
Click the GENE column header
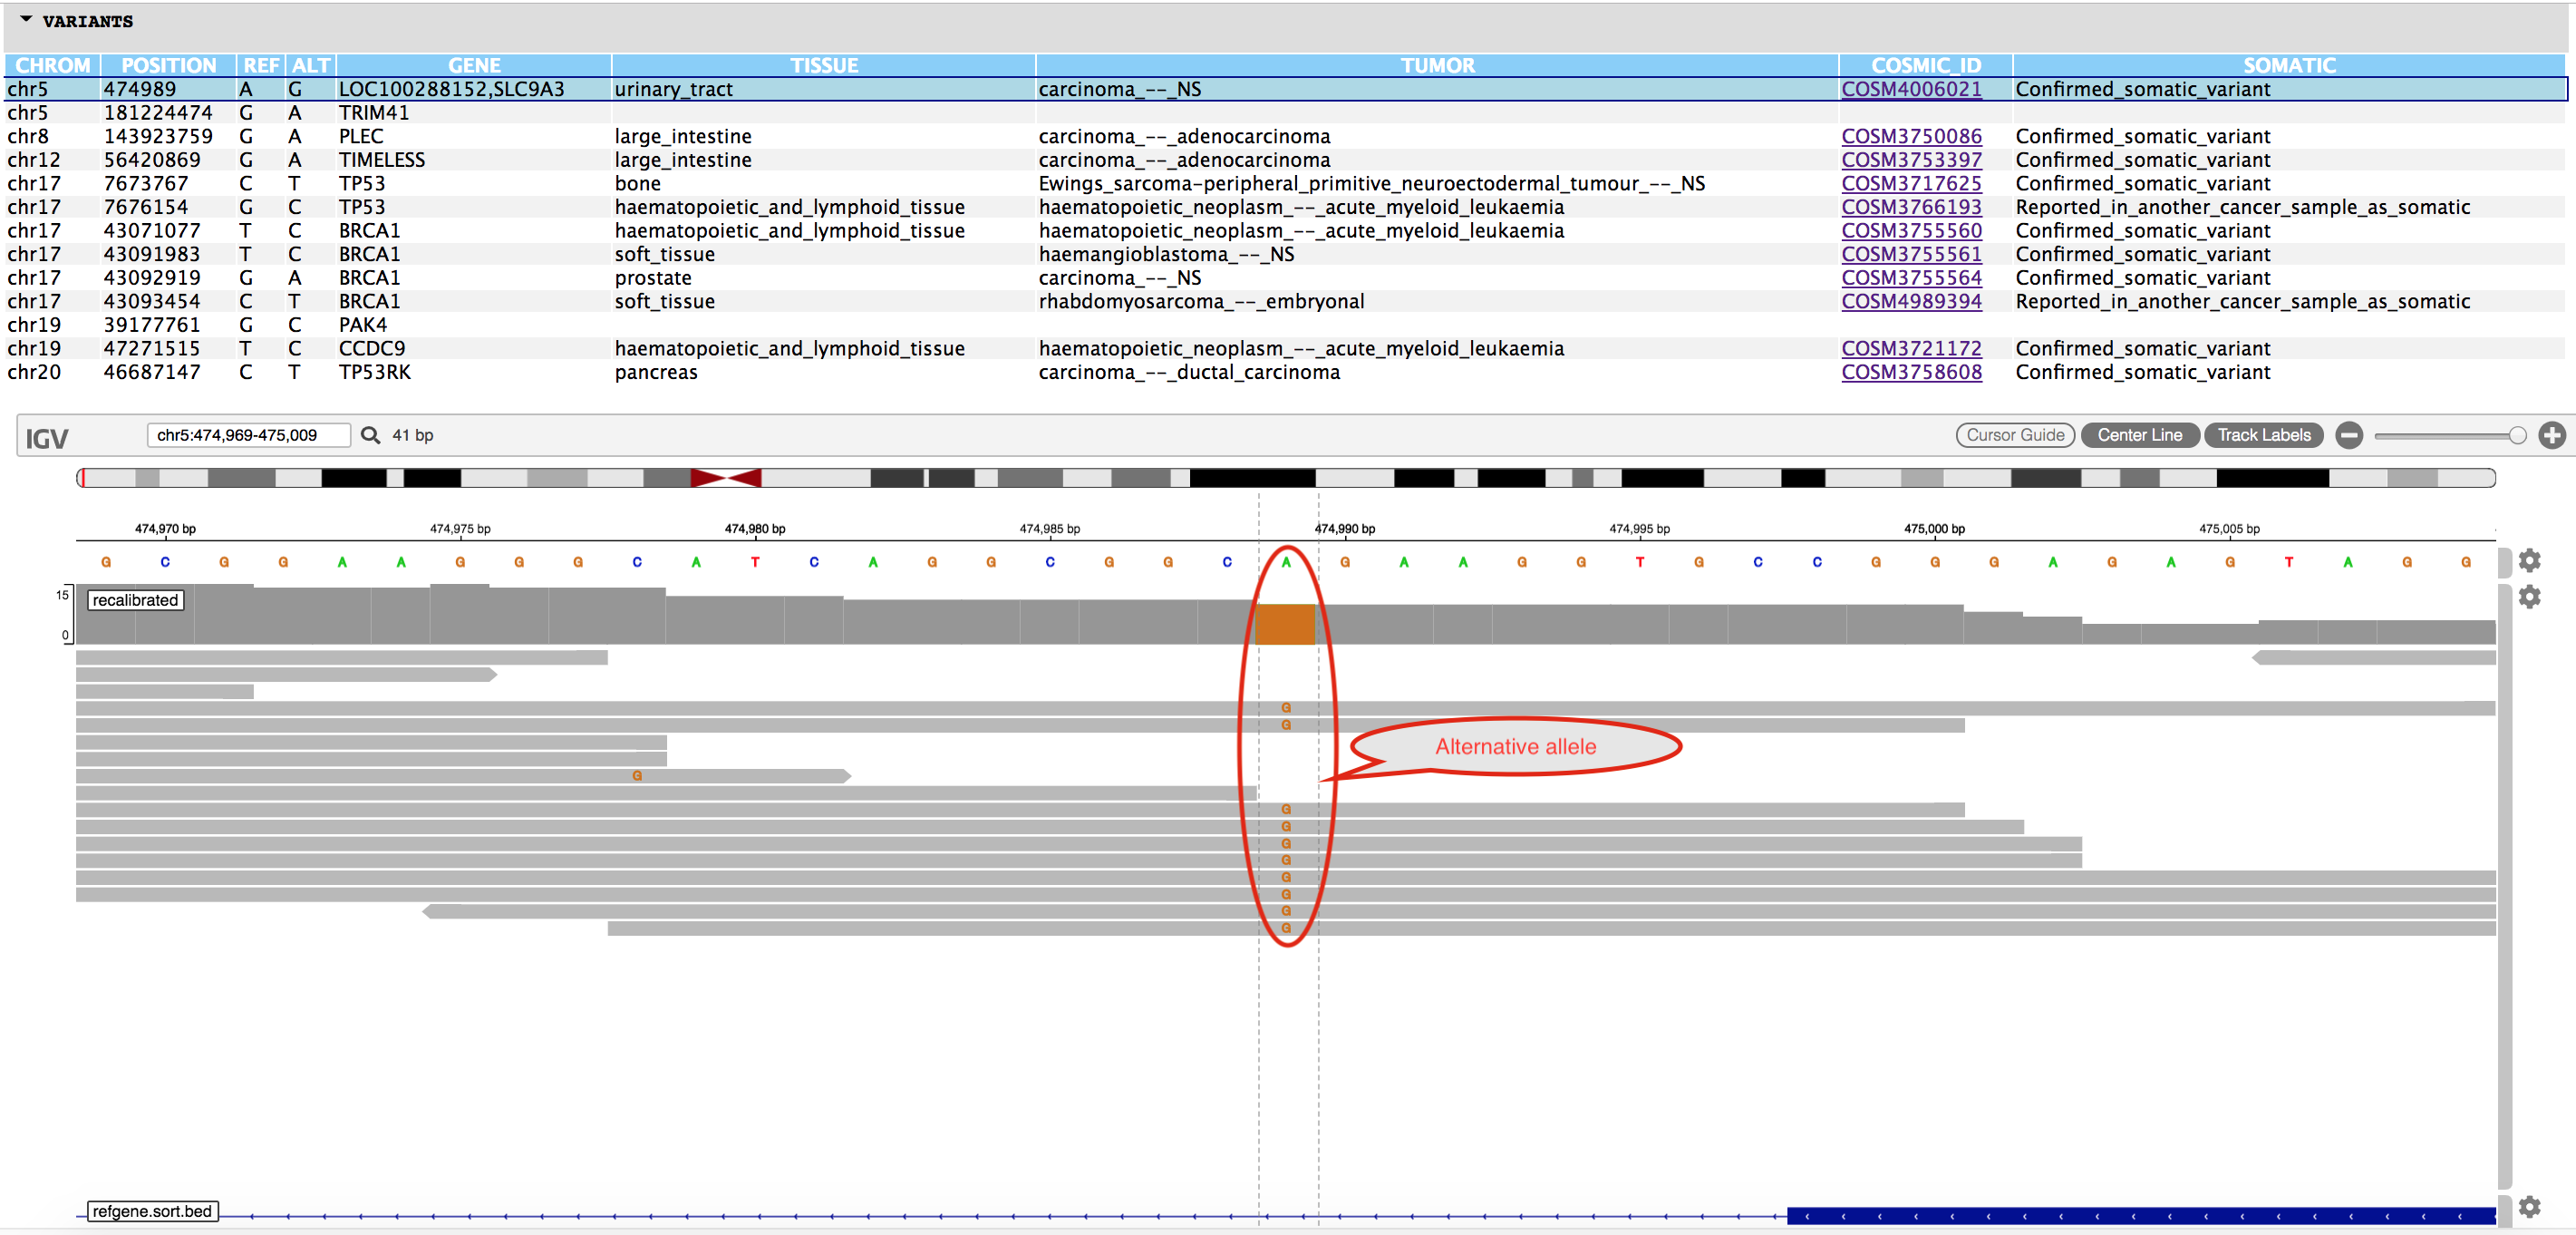coord(474,65)
